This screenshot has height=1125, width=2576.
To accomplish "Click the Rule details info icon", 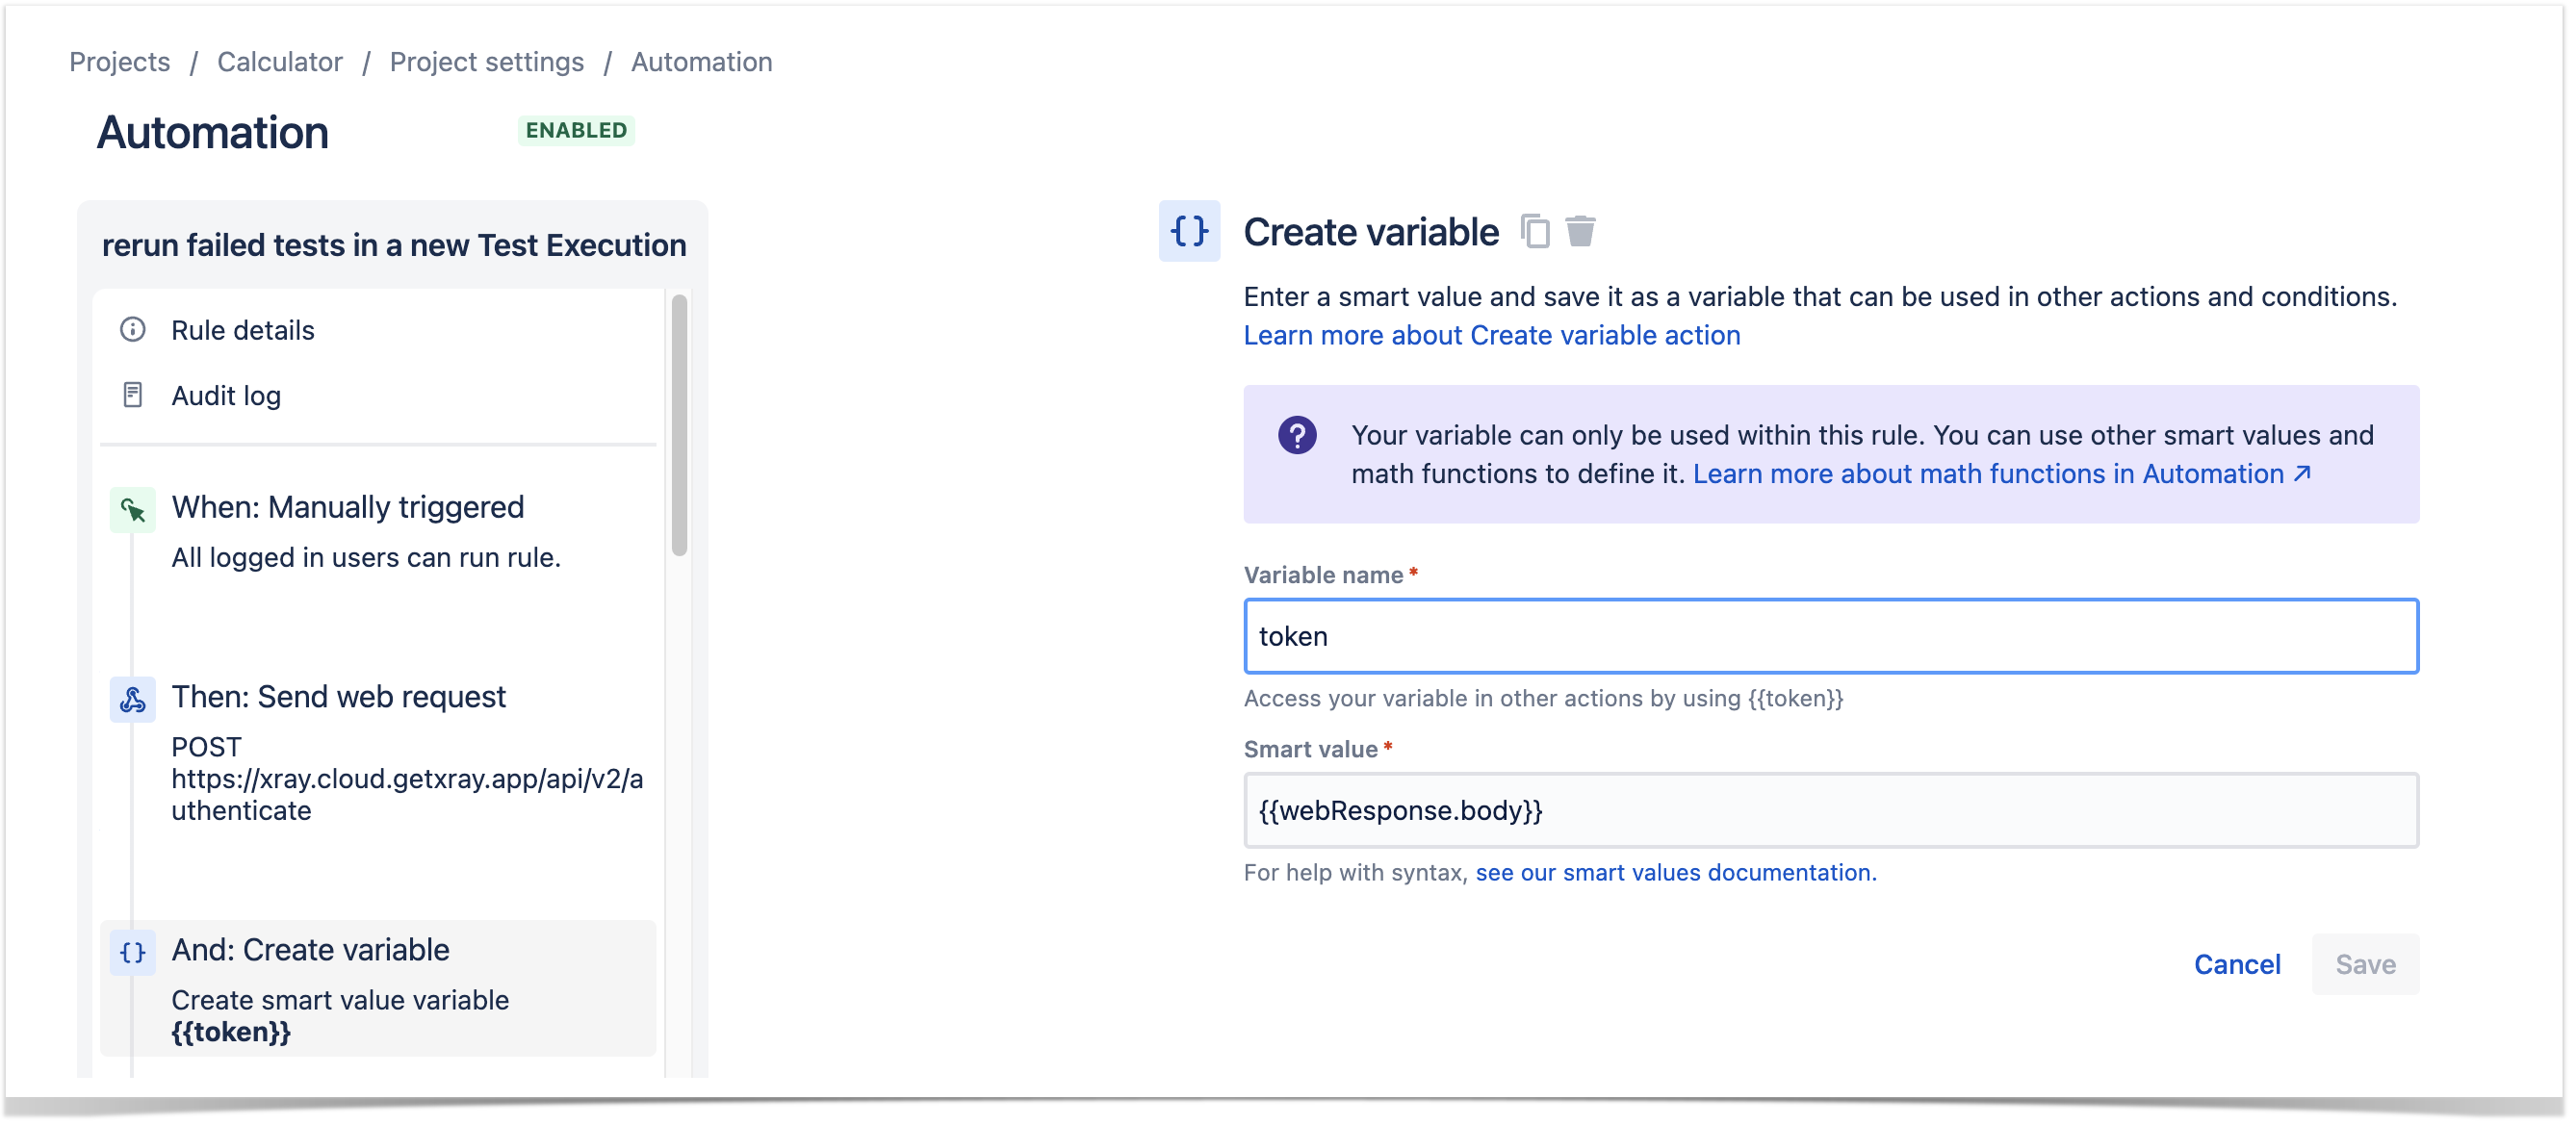I will (x=132, y=329).
